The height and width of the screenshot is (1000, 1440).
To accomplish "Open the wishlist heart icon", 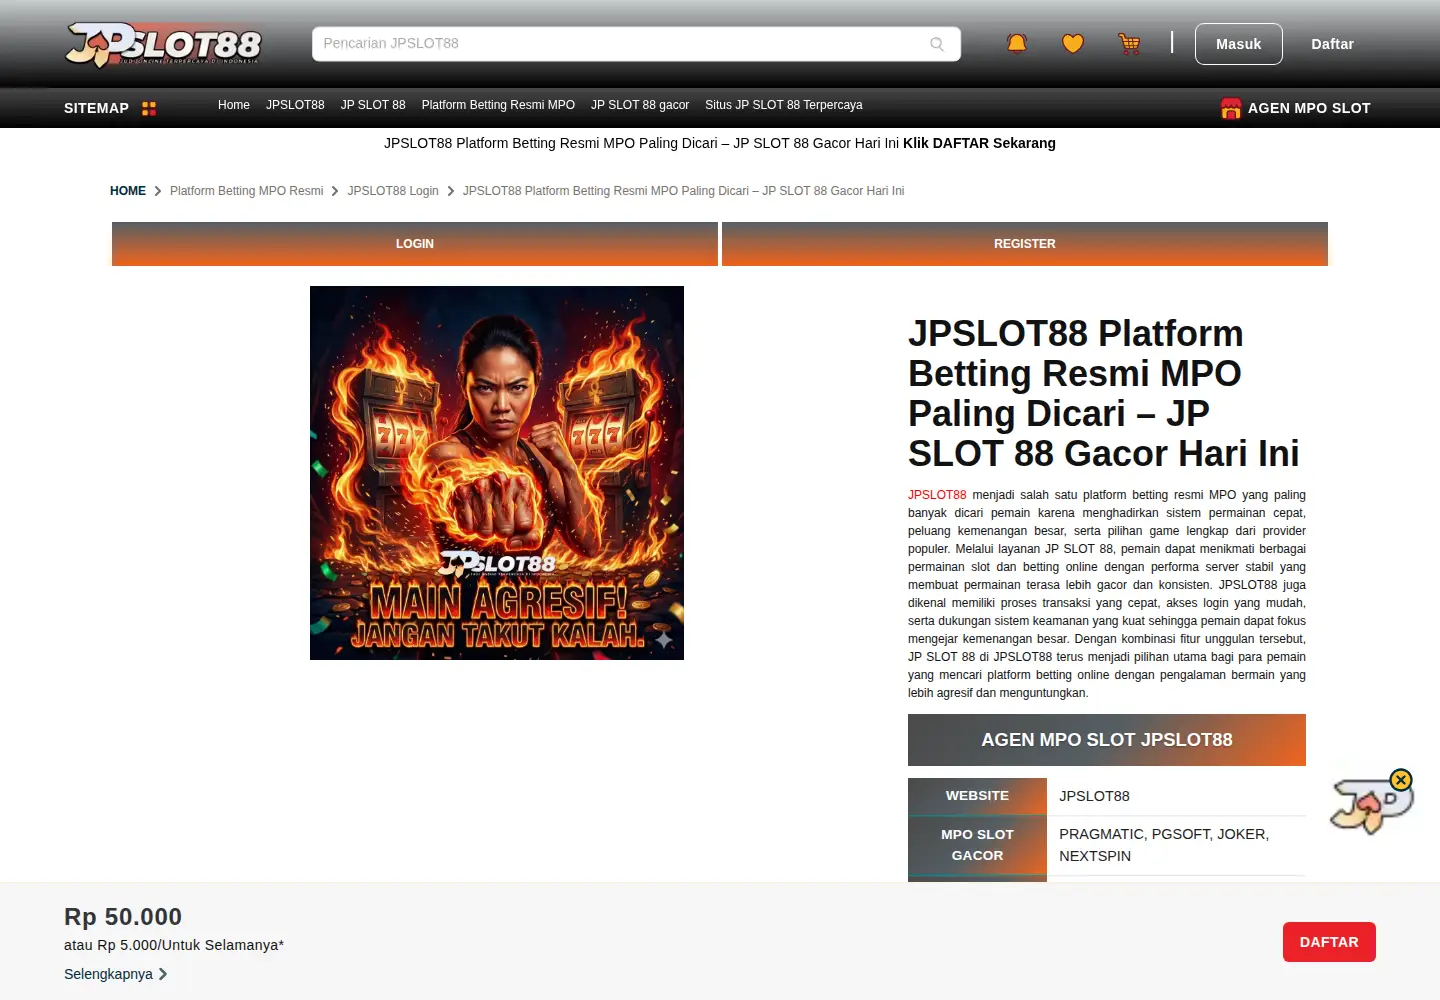I will pyautogui.click(x=1073, y=44).
